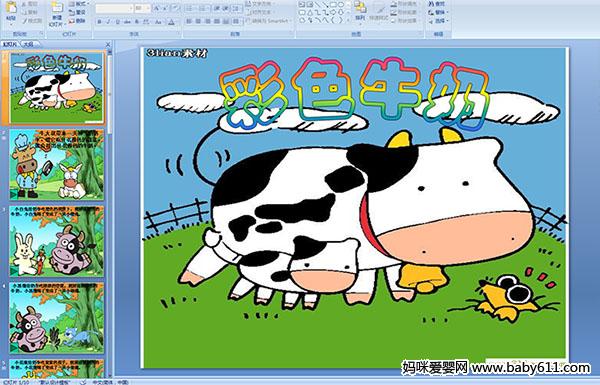Toggle Italic formatting
The image size is (600, 385).
(x=108, y=22)
